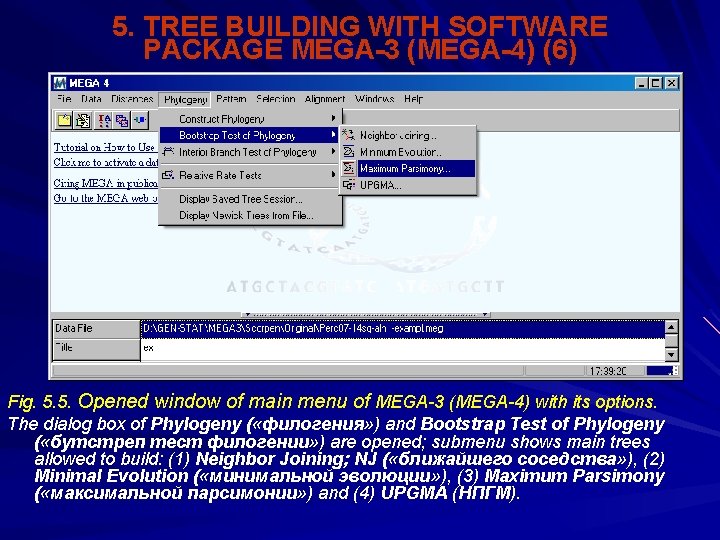Choose Minimum Evolution in submenu

point(408,152)
